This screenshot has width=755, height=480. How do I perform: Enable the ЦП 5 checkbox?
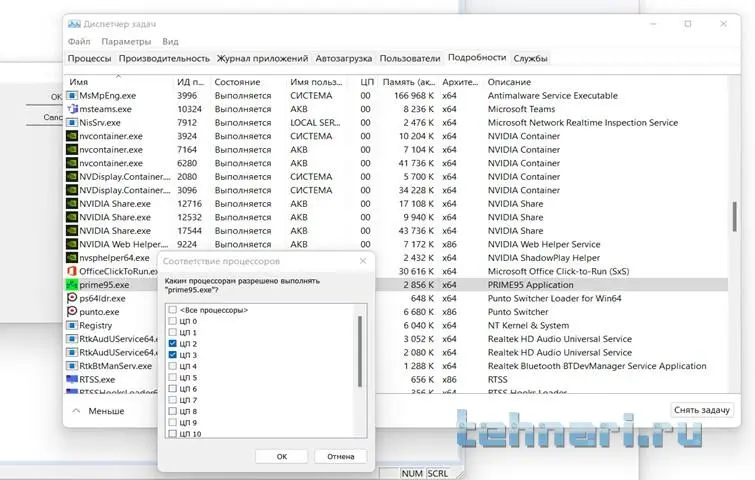[x=172, y=377]
